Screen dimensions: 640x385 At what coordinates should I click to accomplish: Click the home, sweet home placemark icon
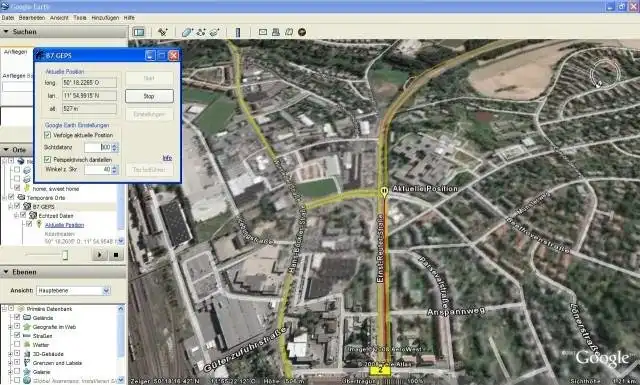tap(27, 188)
